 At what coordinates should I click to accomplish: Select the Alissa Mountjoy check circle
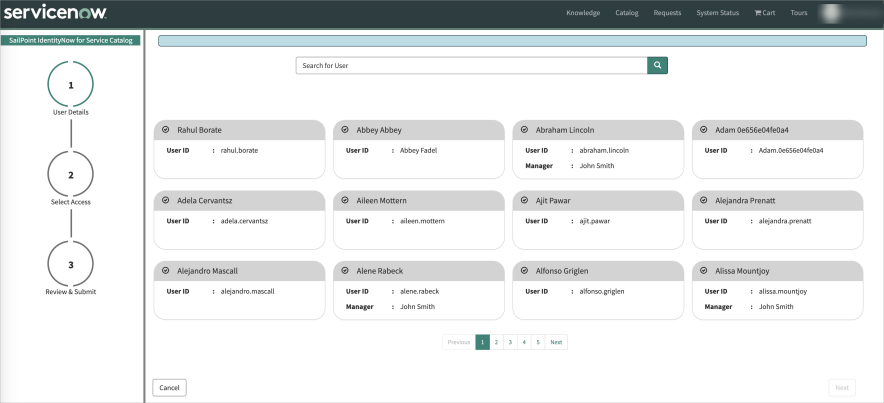[x=704, y=271]
